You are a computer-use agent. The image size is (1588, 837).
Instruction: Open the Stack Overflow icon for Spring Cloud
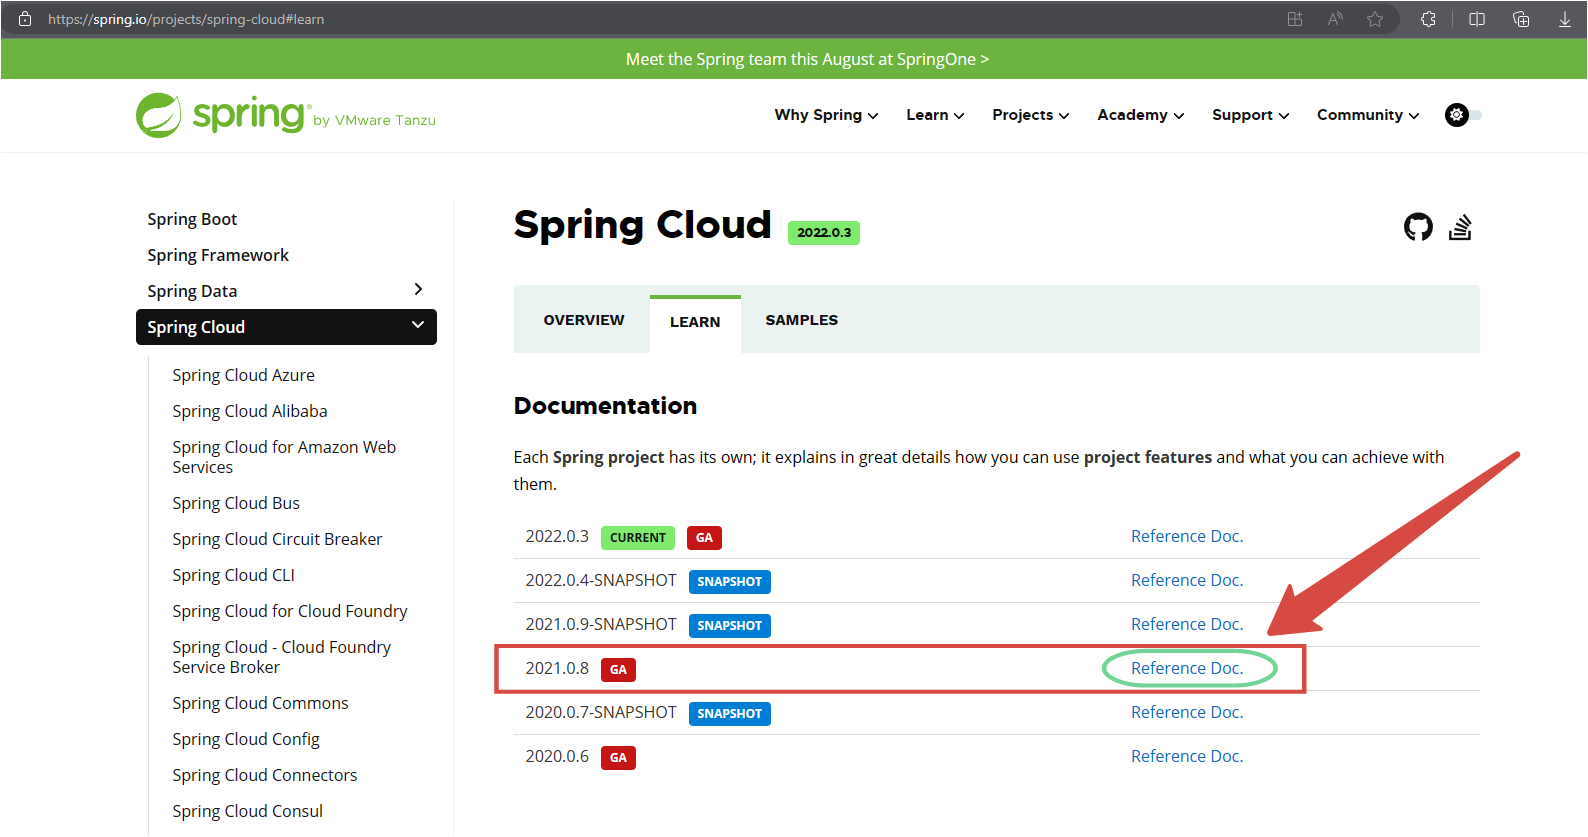click(x=1460, y=228)
